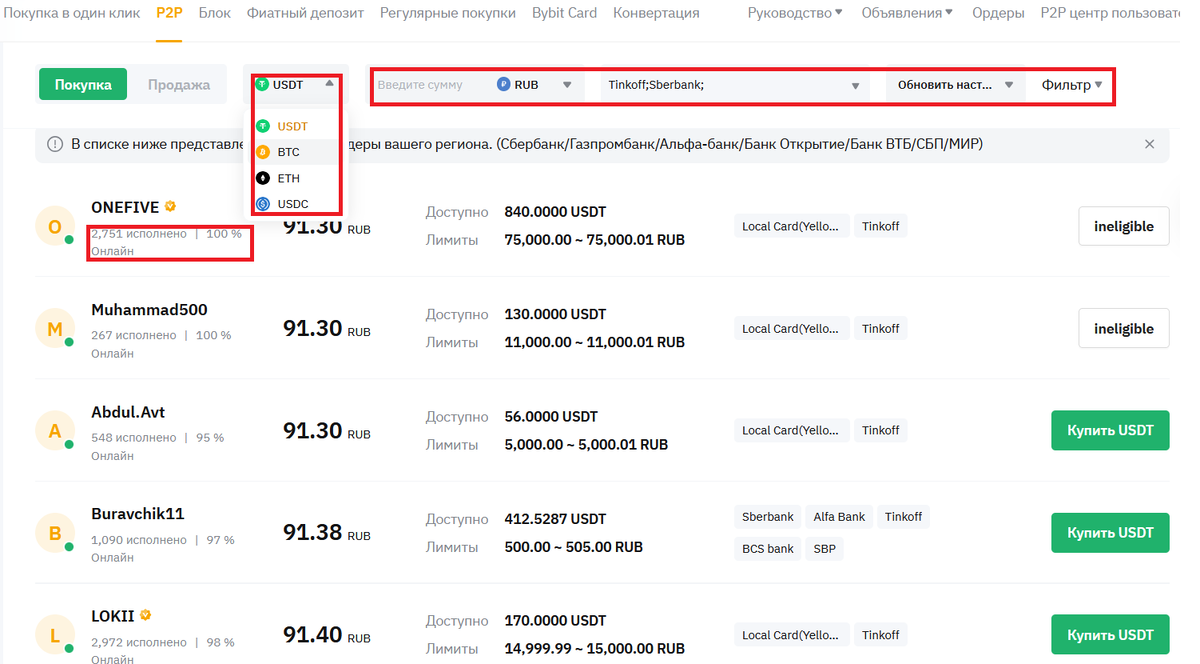Open the Tinkoff;Sberbank payment methods dropdown
1200x664 pixels.
(x=735, y=85)
